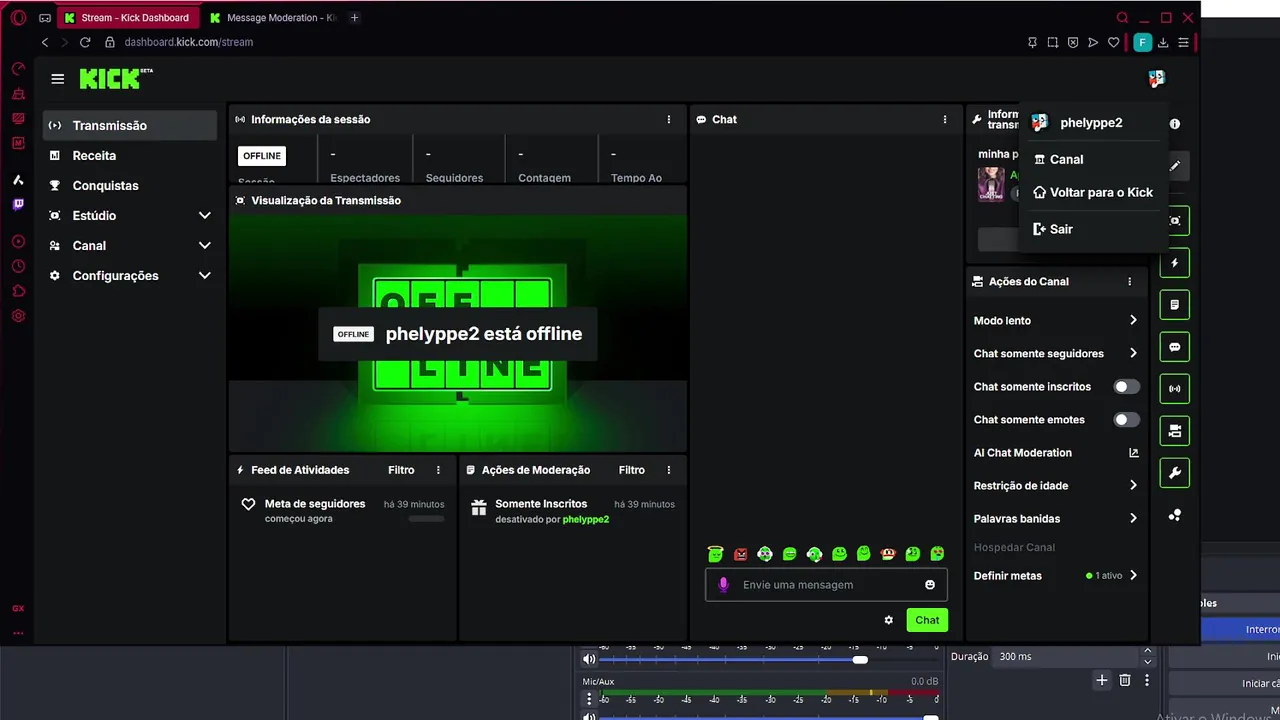1280x720 pixels.
Task: Open the Feed de Atividades three-dot options
Action: pyautogui.click(x=438, y=470)
